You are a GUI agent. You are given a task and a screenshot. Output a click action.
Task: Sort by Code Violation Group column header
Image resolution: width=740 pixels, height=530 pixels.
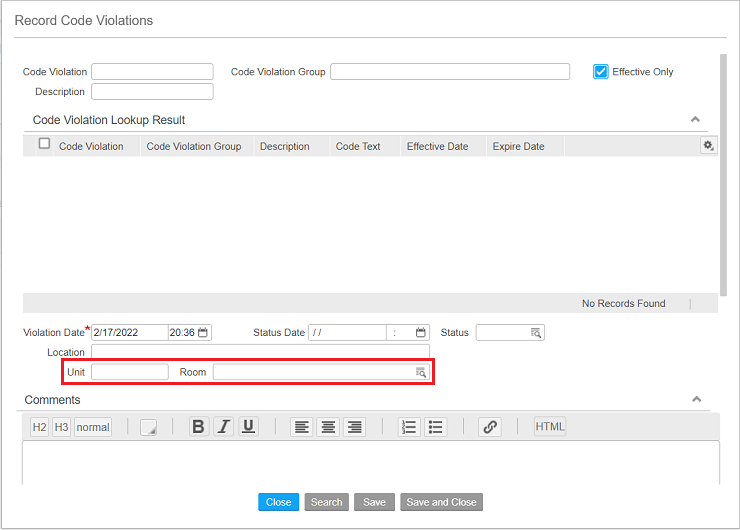pyautogui.click(x=194, y=146)
